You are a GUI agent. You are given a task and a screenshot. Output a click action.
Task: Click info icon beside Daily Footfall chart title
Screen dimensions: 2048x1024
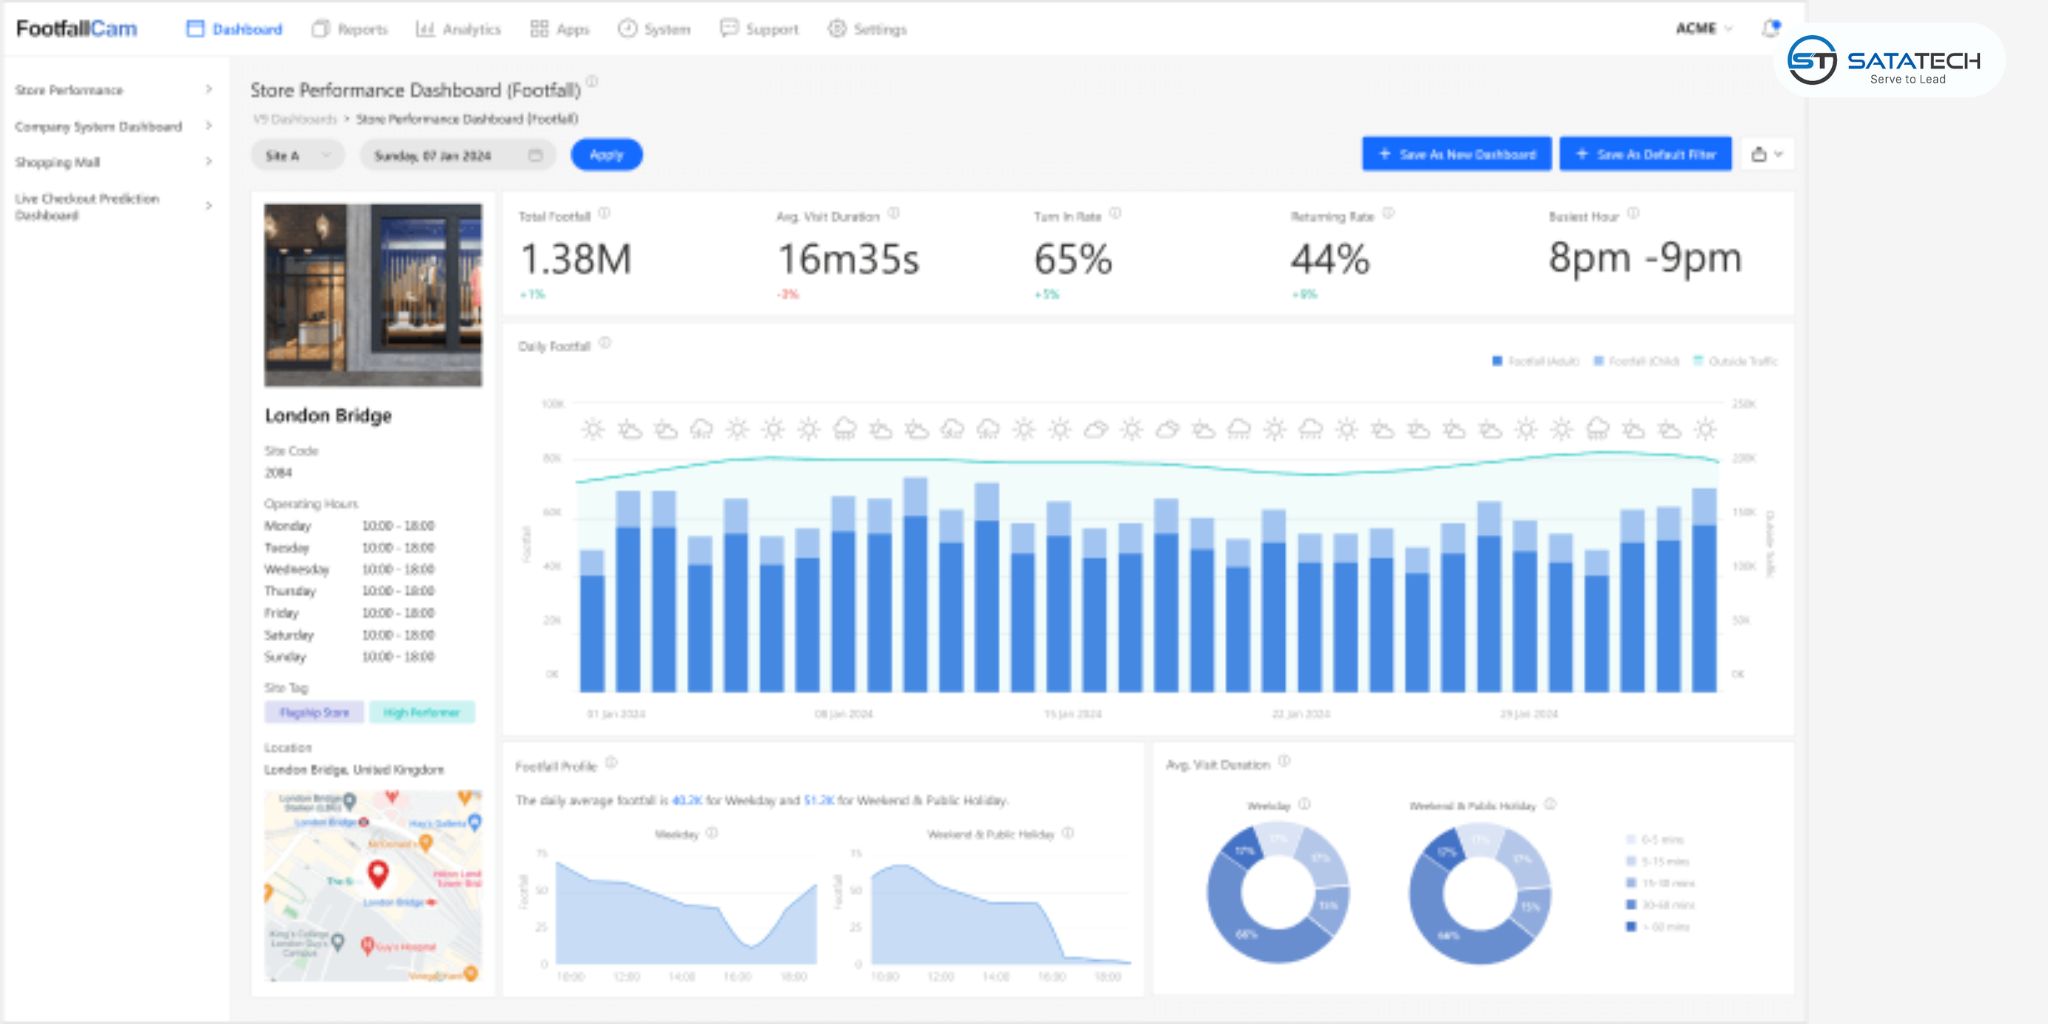(x=605, y=344)
